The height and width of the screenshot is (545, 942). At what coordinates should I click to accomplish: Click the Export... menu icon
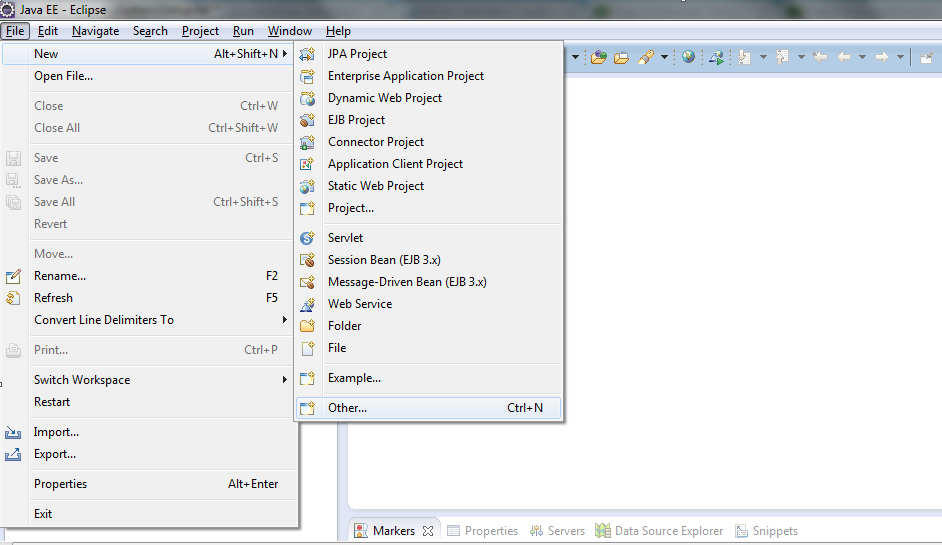(x=13, y=454)
